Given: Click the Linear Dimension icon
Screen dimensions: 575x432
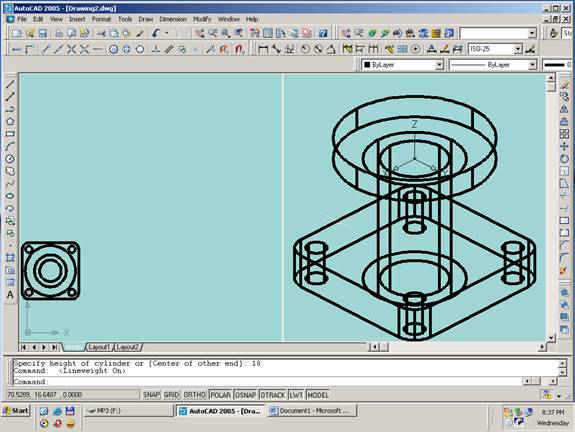Looking at the screenshot, I should click(x=263, y=49).
